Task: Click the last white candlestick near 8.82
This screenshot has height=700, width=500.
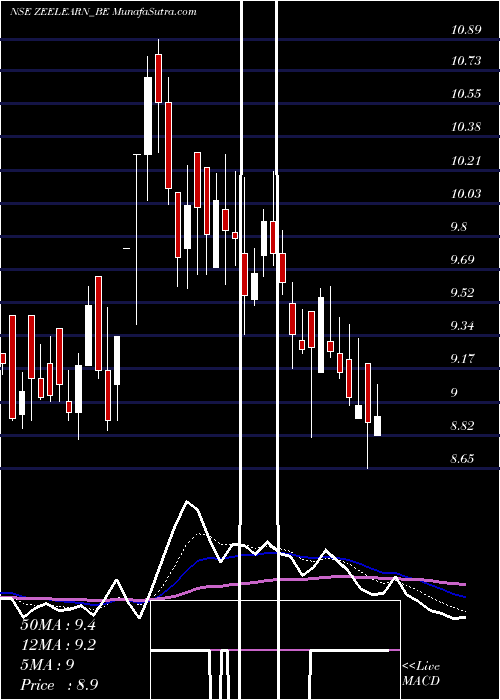Action: click(377, 426)
